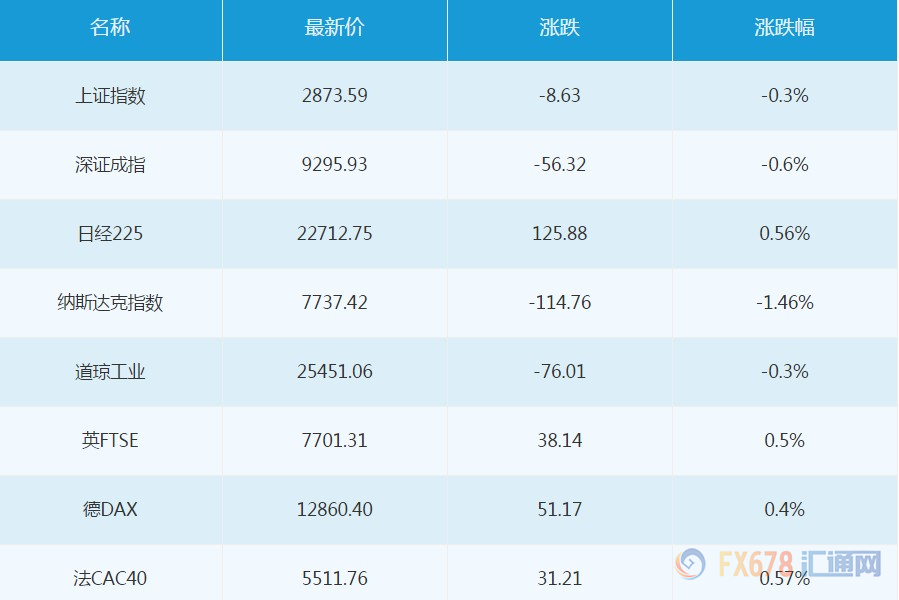Click change value -56.32
This screenshot has width=899, height=600.
(x=560, y=165)
